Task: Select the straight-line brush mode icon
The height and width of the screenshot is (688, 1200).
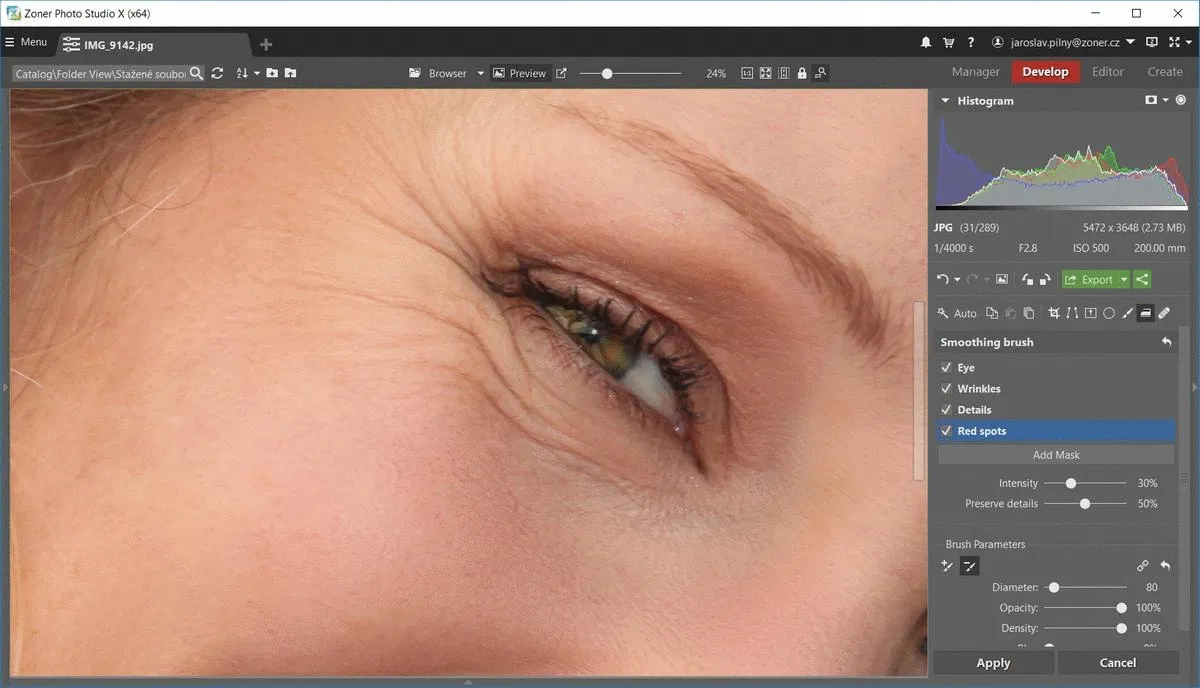Action: coord(969,566)
